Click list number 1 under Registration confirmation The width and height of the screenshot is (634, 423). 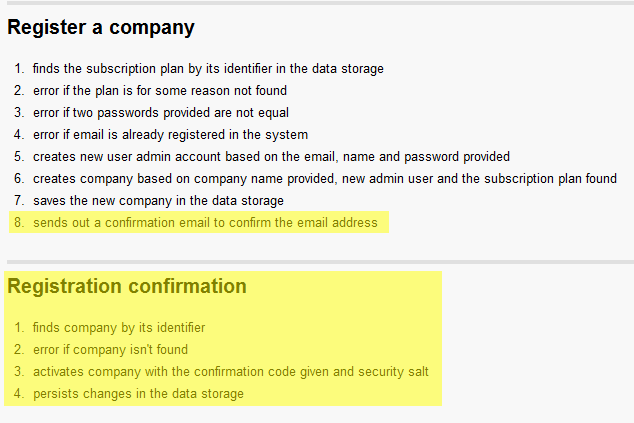pos(19,328)
